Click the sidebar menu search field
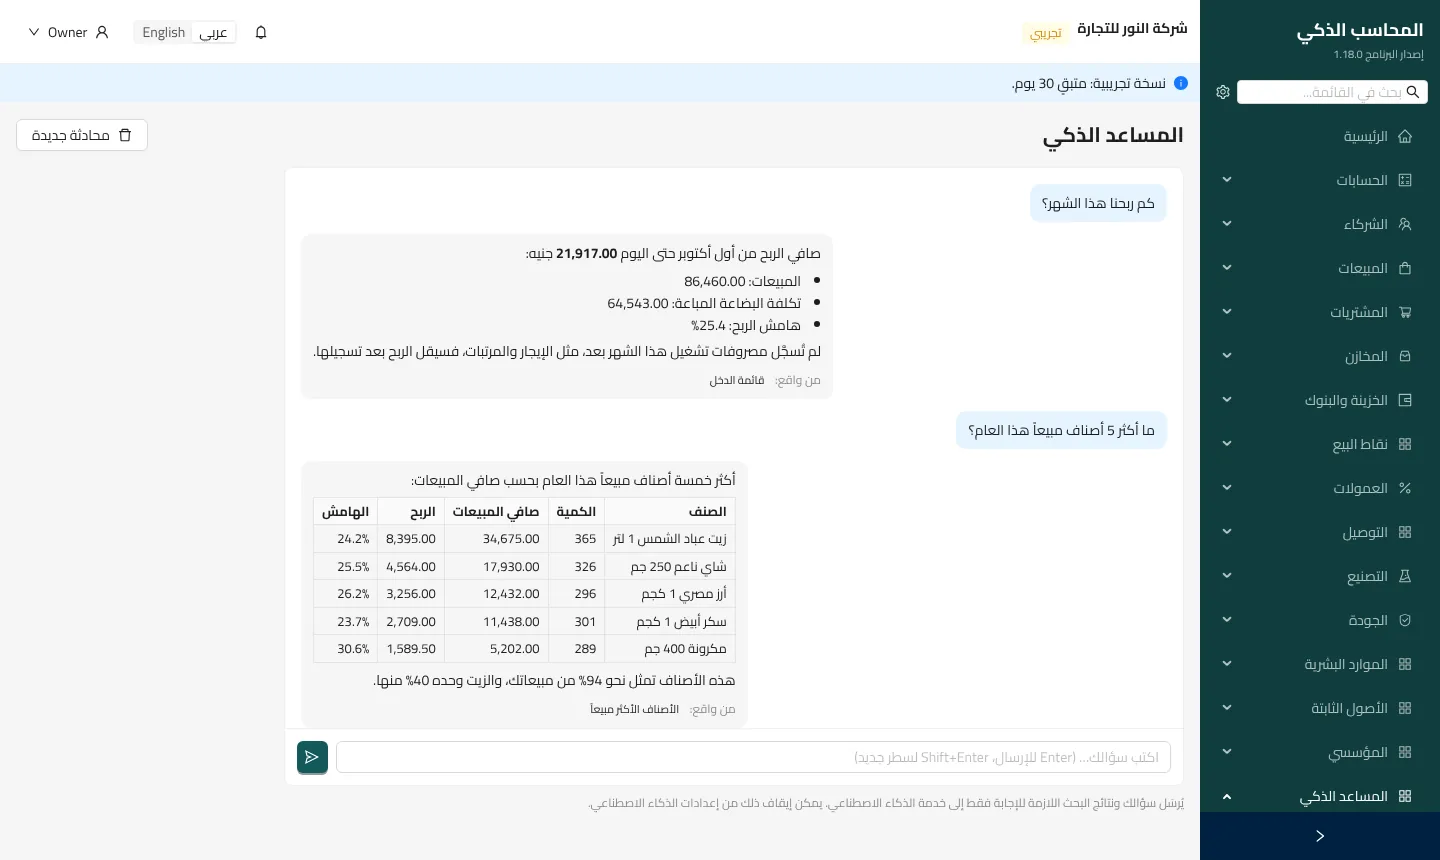The image size is (1440, 860). click(x=1332, y=92)
